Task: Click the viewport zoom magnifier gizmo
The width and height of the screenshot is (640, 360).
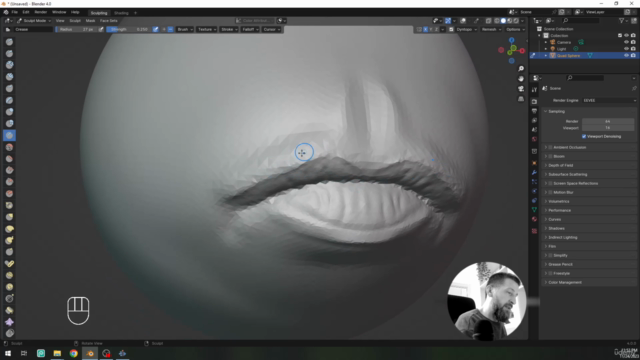Action: pos(521,69)
